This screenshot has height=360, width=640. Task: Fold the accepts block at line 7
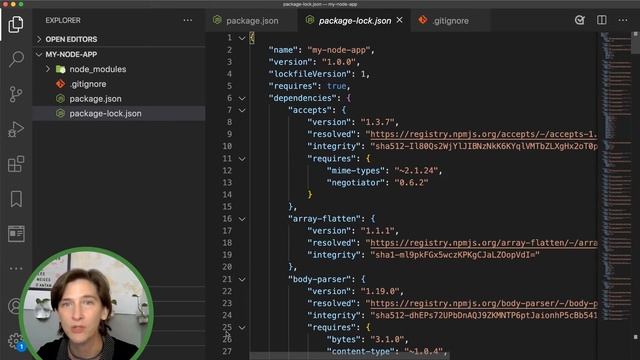click(x=242, y=110)
